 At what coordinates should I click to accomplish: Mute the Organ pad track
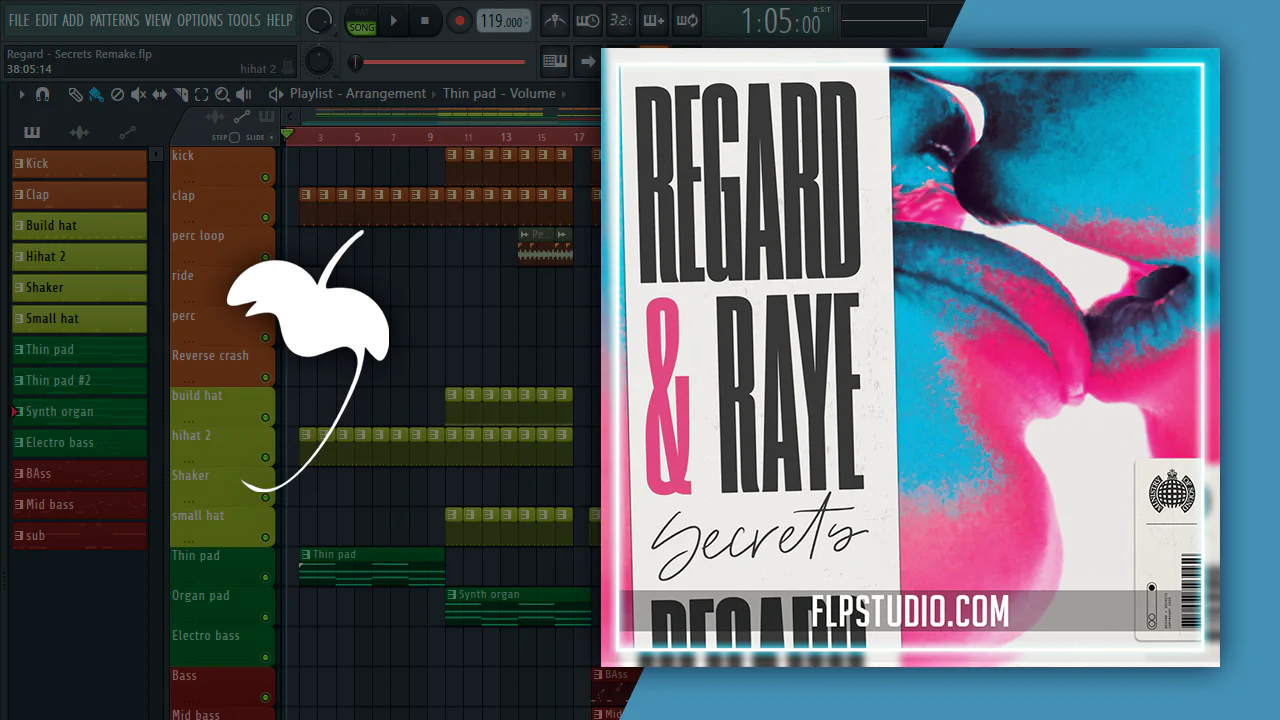pyautogui.click(x=265, y=617)
